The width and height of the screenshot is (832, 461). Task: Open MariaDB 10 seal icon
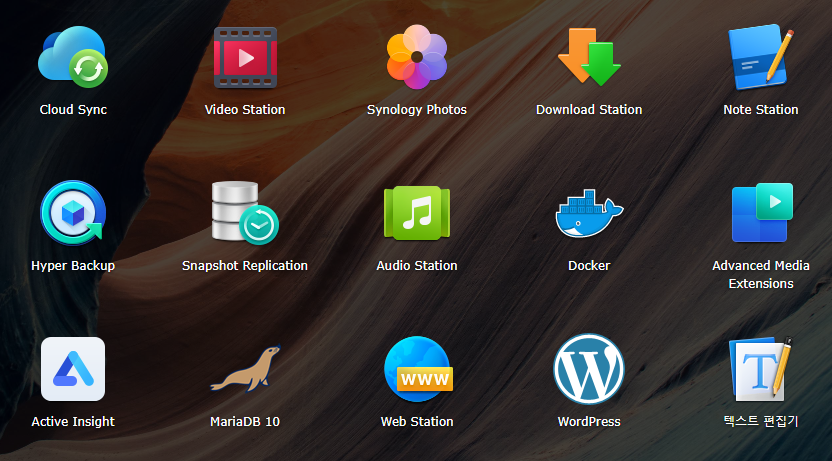pos(245,369)
